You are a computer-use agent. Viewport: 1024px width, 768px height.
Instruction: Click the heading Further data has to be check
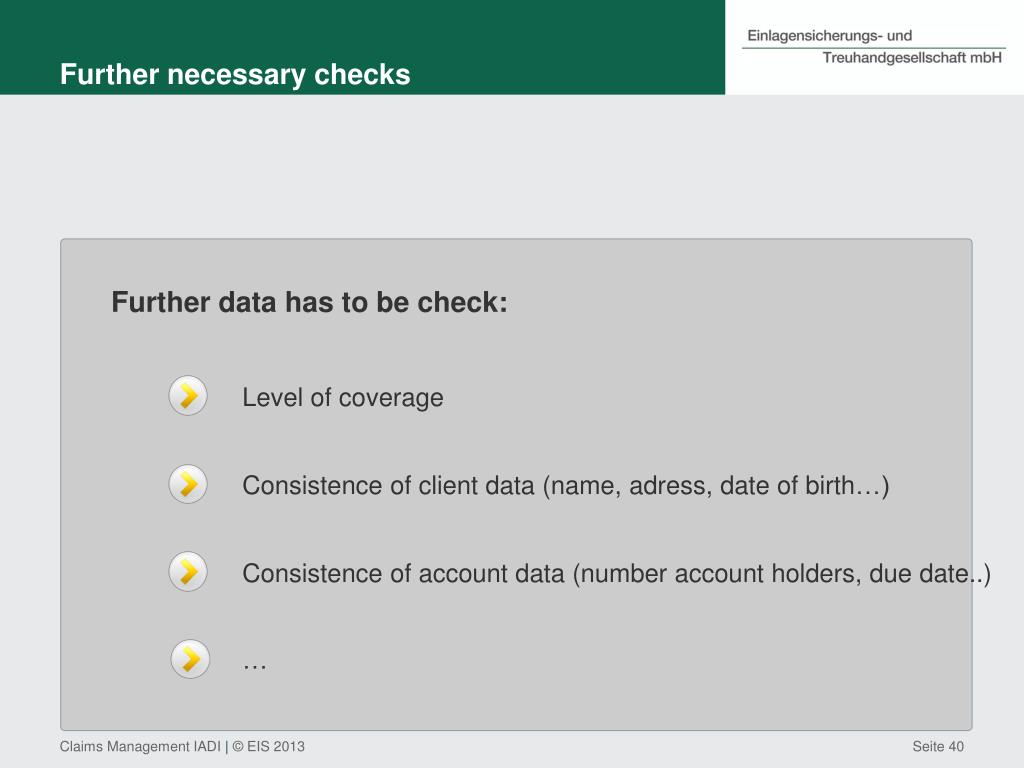[x=310, y=302]
